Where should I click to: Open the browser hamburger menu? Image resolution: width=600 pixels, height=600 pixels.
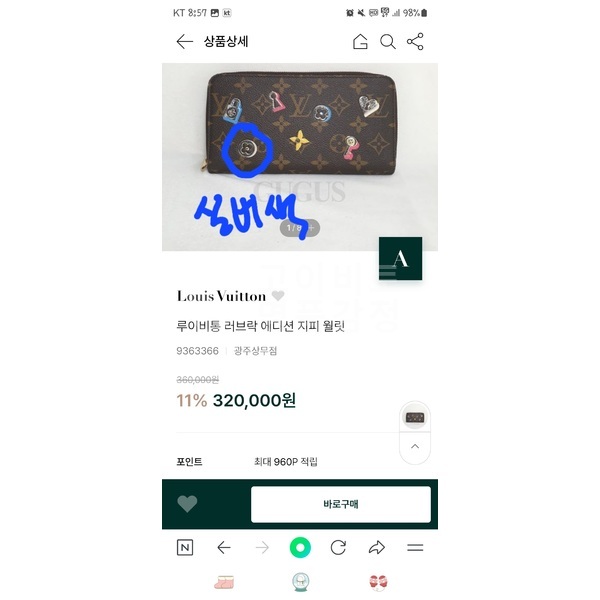[x=415, y=548]
